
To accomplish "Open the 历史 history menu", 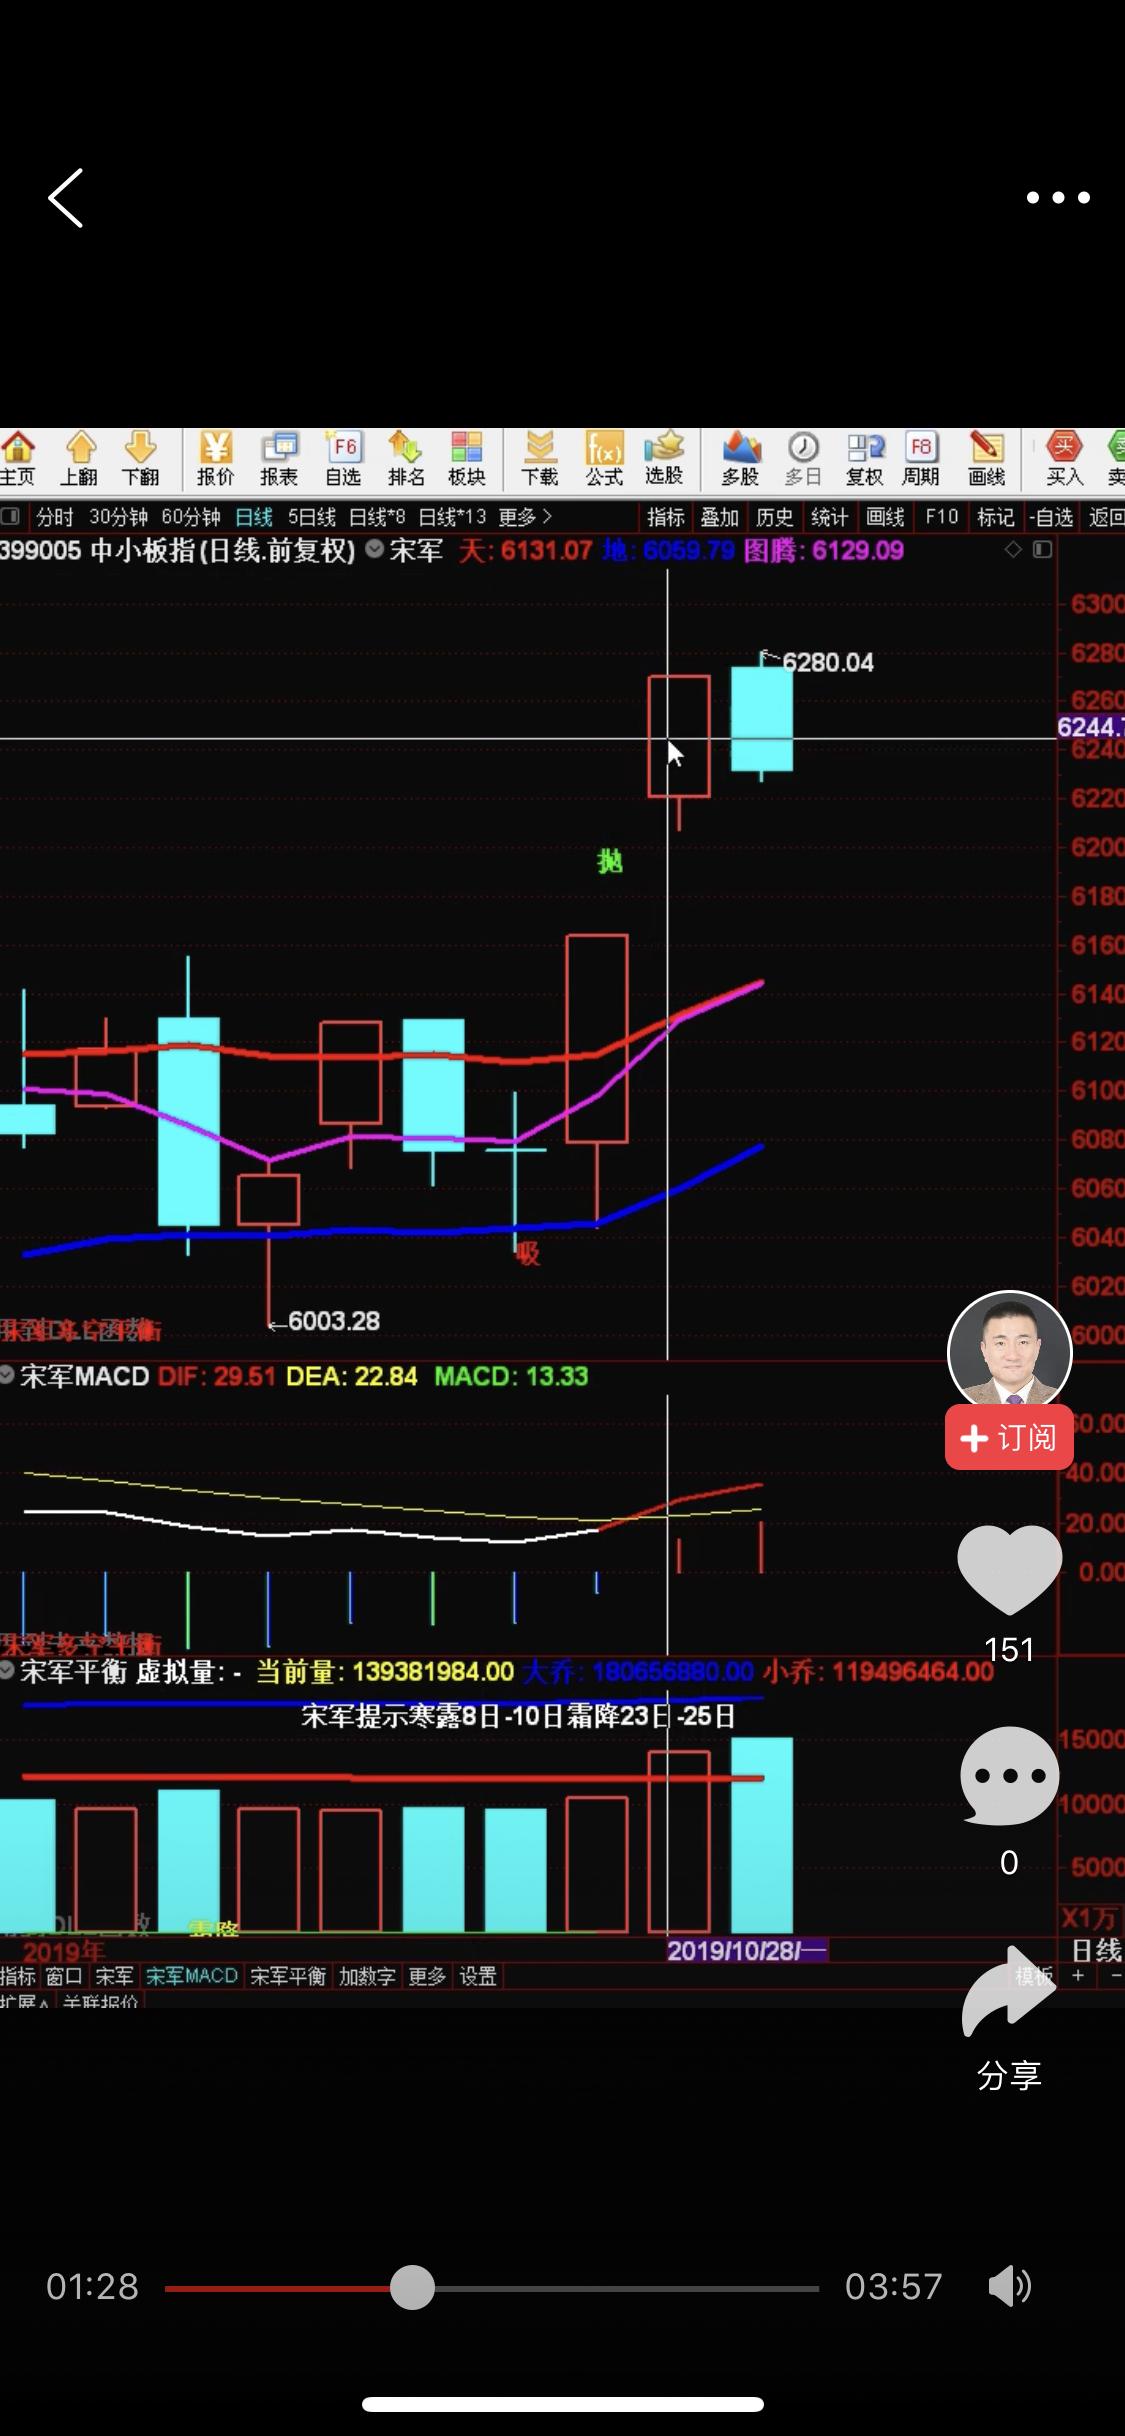I will pos(774,517).
